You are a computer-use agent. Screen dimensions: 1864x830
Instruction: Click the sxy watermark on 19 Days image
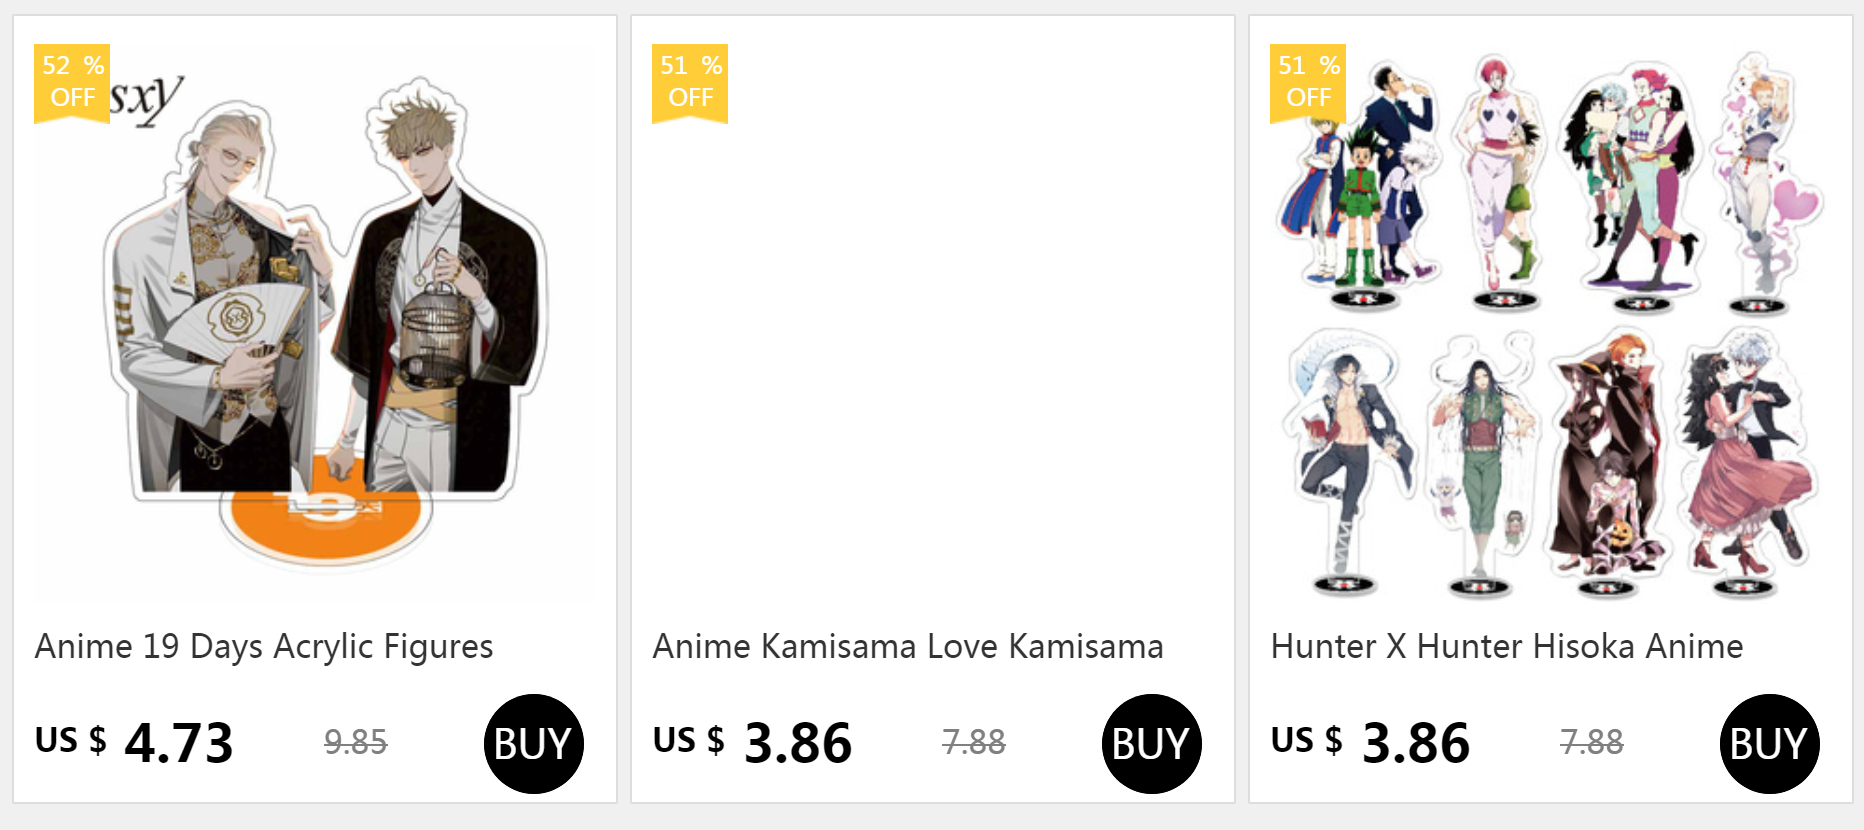147,98
